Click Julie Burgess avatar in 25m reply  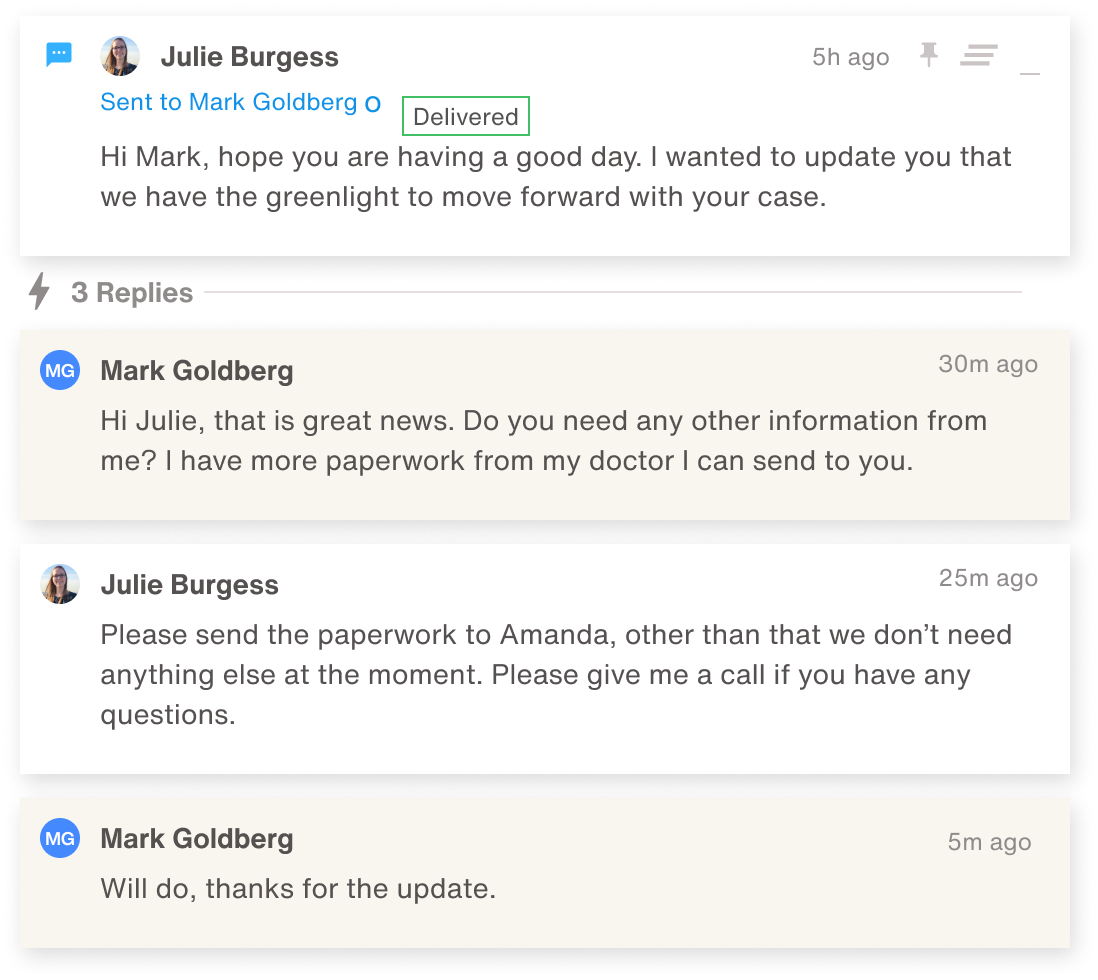60,584
